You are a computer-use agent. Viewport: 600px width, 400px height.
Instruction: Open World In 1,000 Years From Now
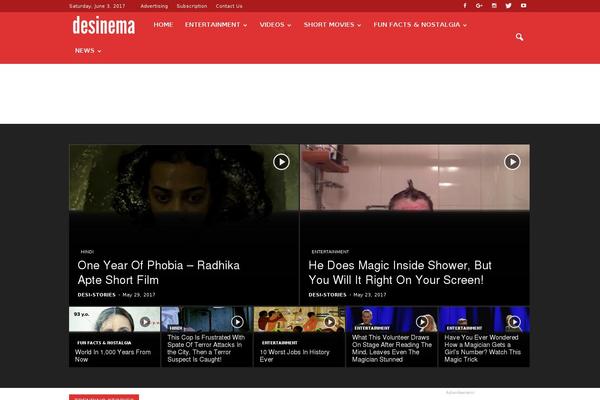tap(113, 356)
